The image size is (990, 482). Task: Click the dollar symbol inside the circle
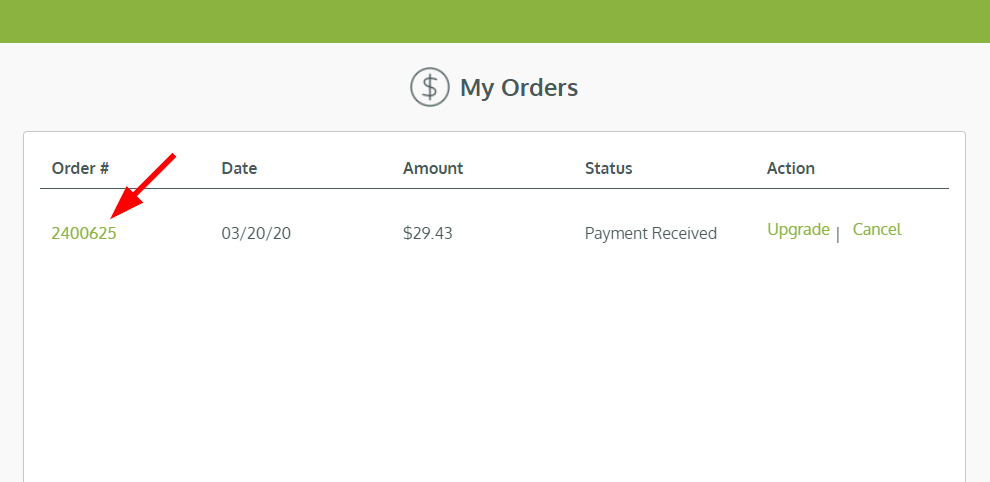point(429,87)
